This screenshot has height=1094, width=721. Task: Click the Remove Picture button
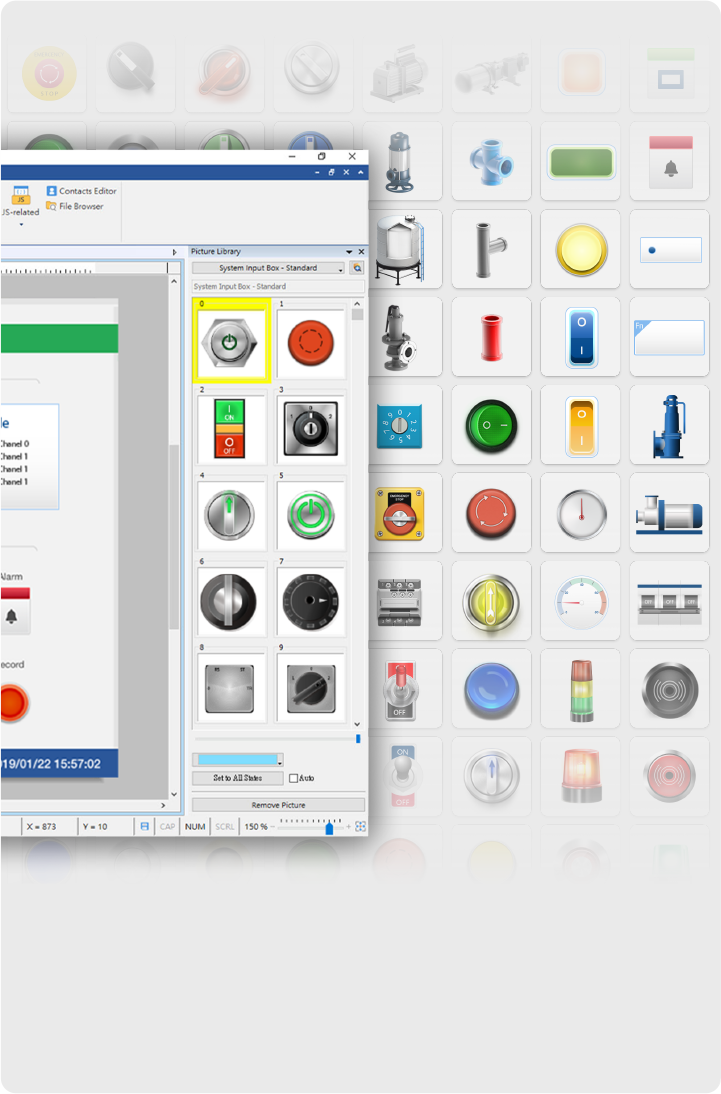[x=278, y=805]
